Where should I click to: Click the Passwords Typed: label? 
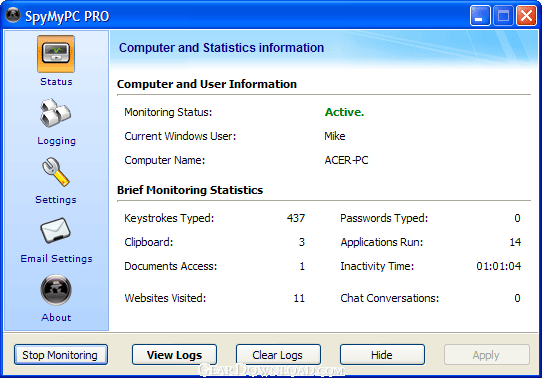click(x=384, y=218)
